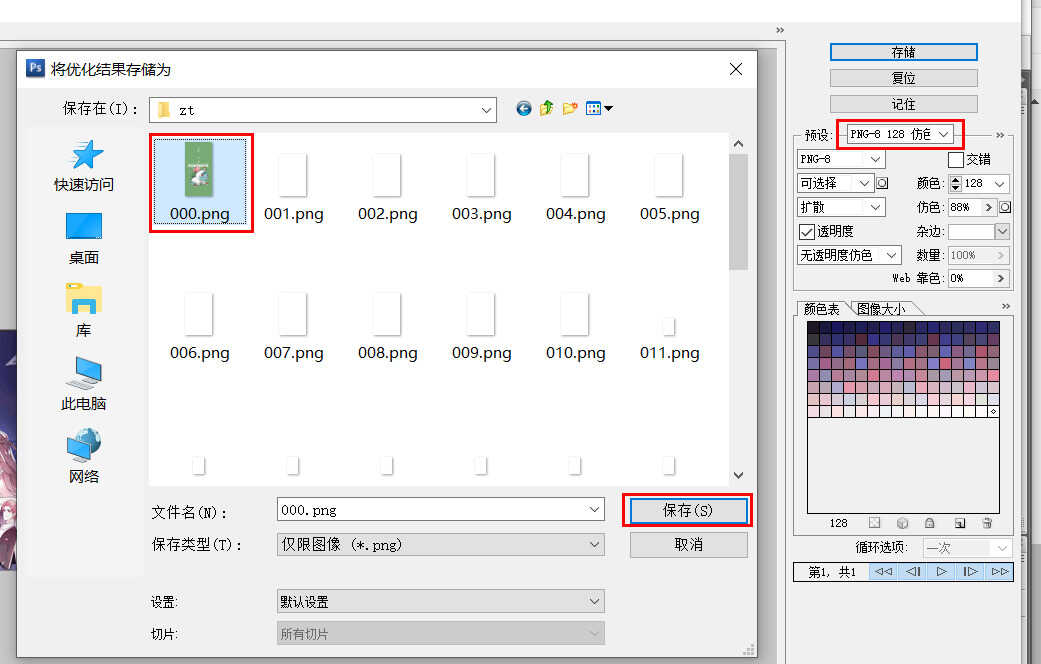This screenshot has width=1041, height=664.
Task: Select the last white color swatch
Action: pyautogui.click(x=993, y=412)
